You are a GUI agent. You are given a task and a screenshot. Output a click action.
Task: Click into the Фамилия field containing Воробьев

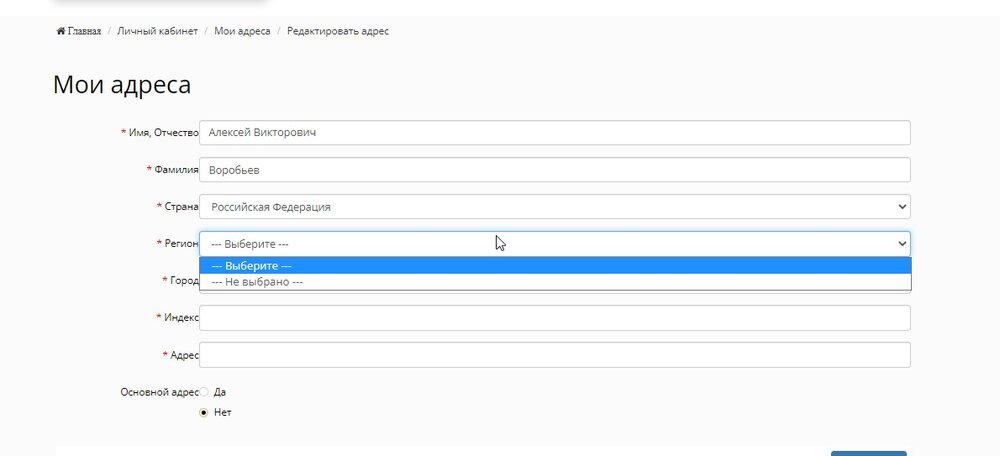point(554,170)
